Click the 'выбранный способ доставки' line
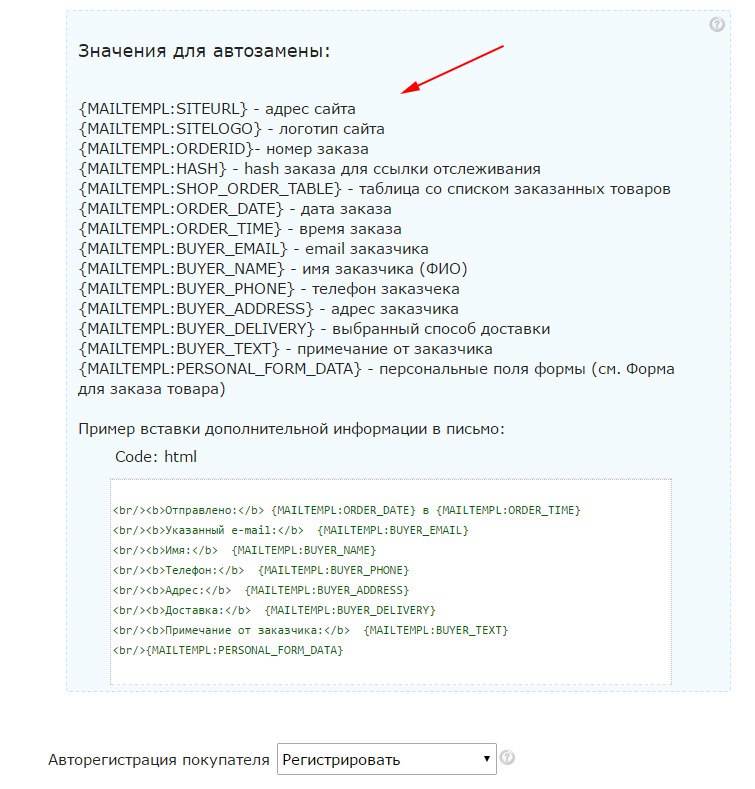Image resolution: width=755 pixels, height=789 pixels. pos(314,329)
